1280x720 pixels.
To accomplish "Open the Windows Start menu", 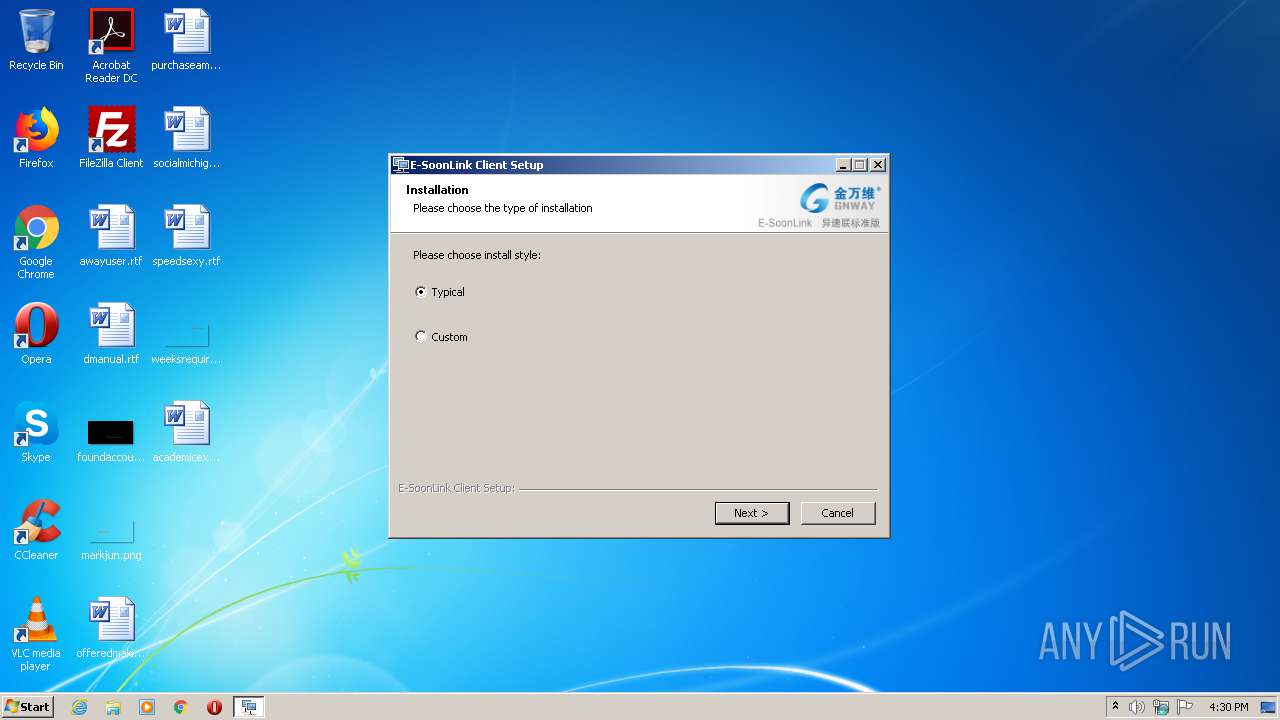I will 28,707.
